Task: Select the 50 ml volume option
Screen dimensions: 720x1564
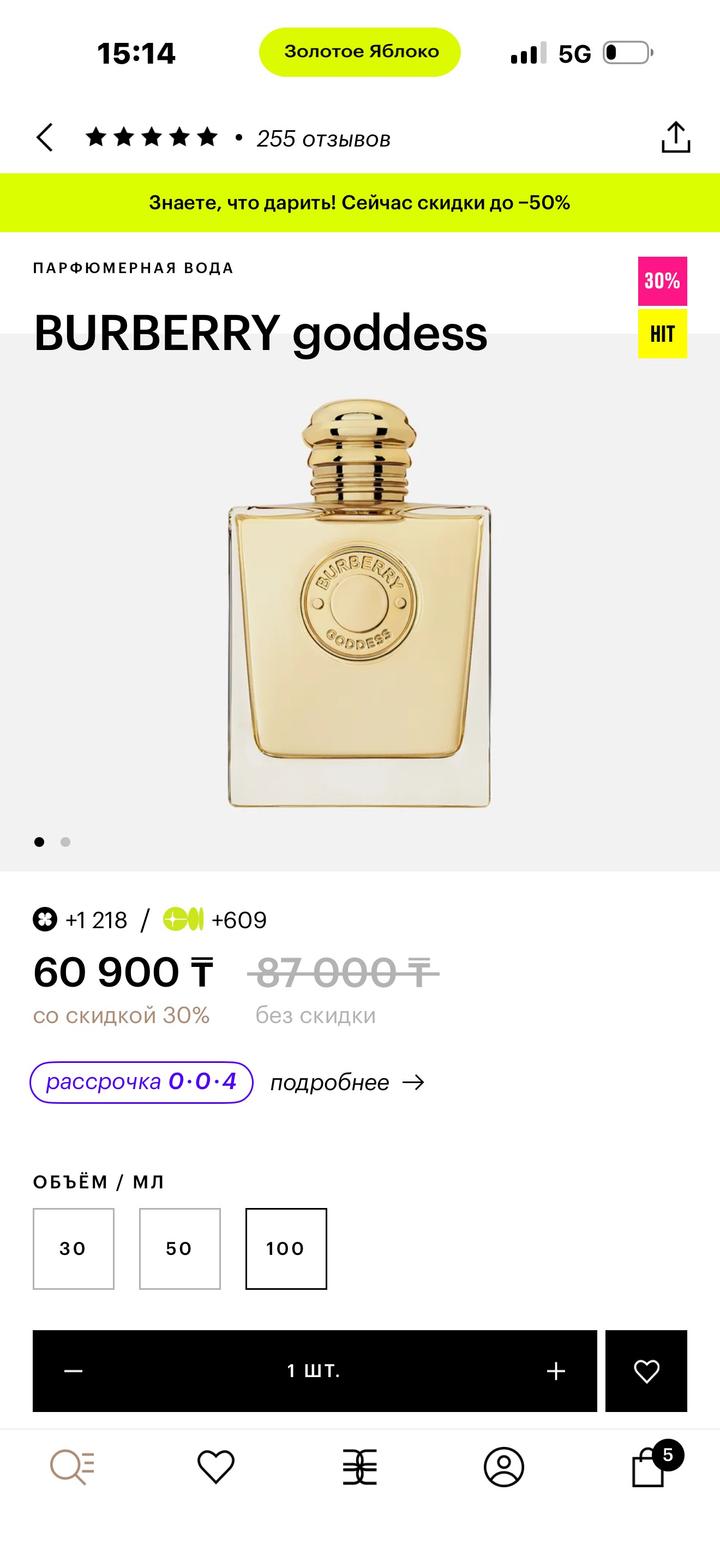Action: 179,1248
